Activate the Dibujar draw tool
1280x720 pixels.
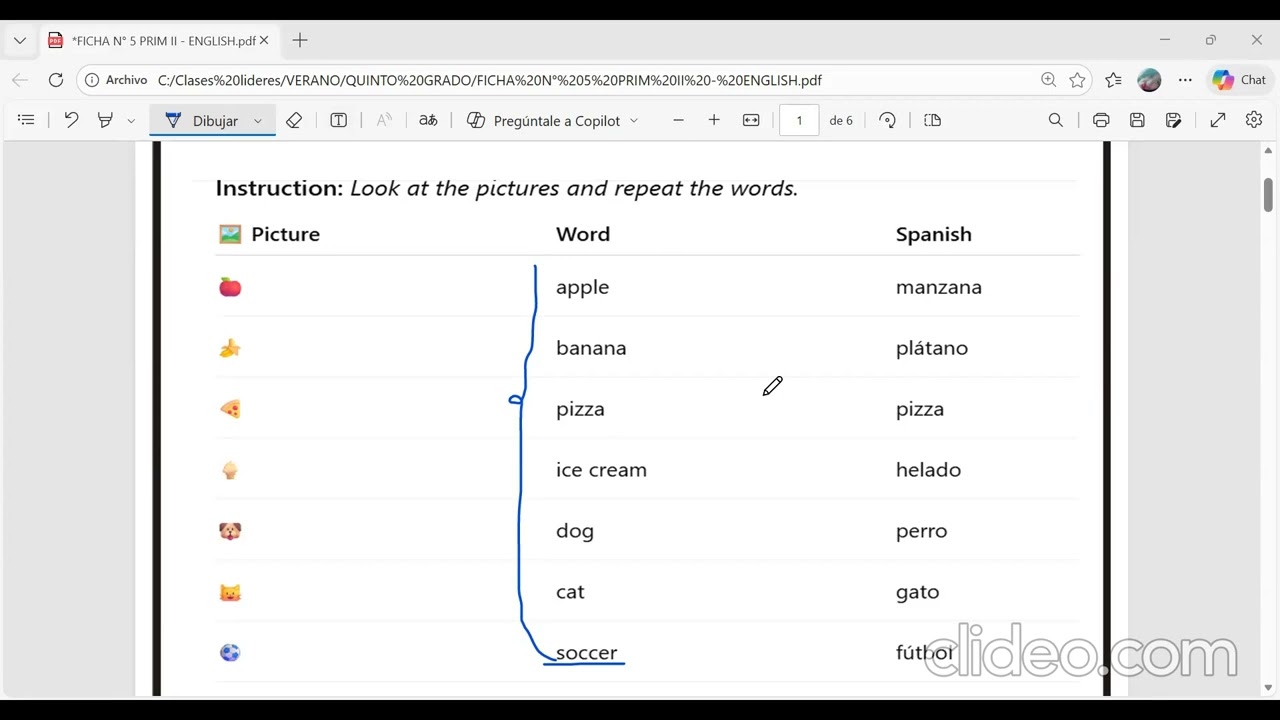pyautogui.click(x=202, y=120)
